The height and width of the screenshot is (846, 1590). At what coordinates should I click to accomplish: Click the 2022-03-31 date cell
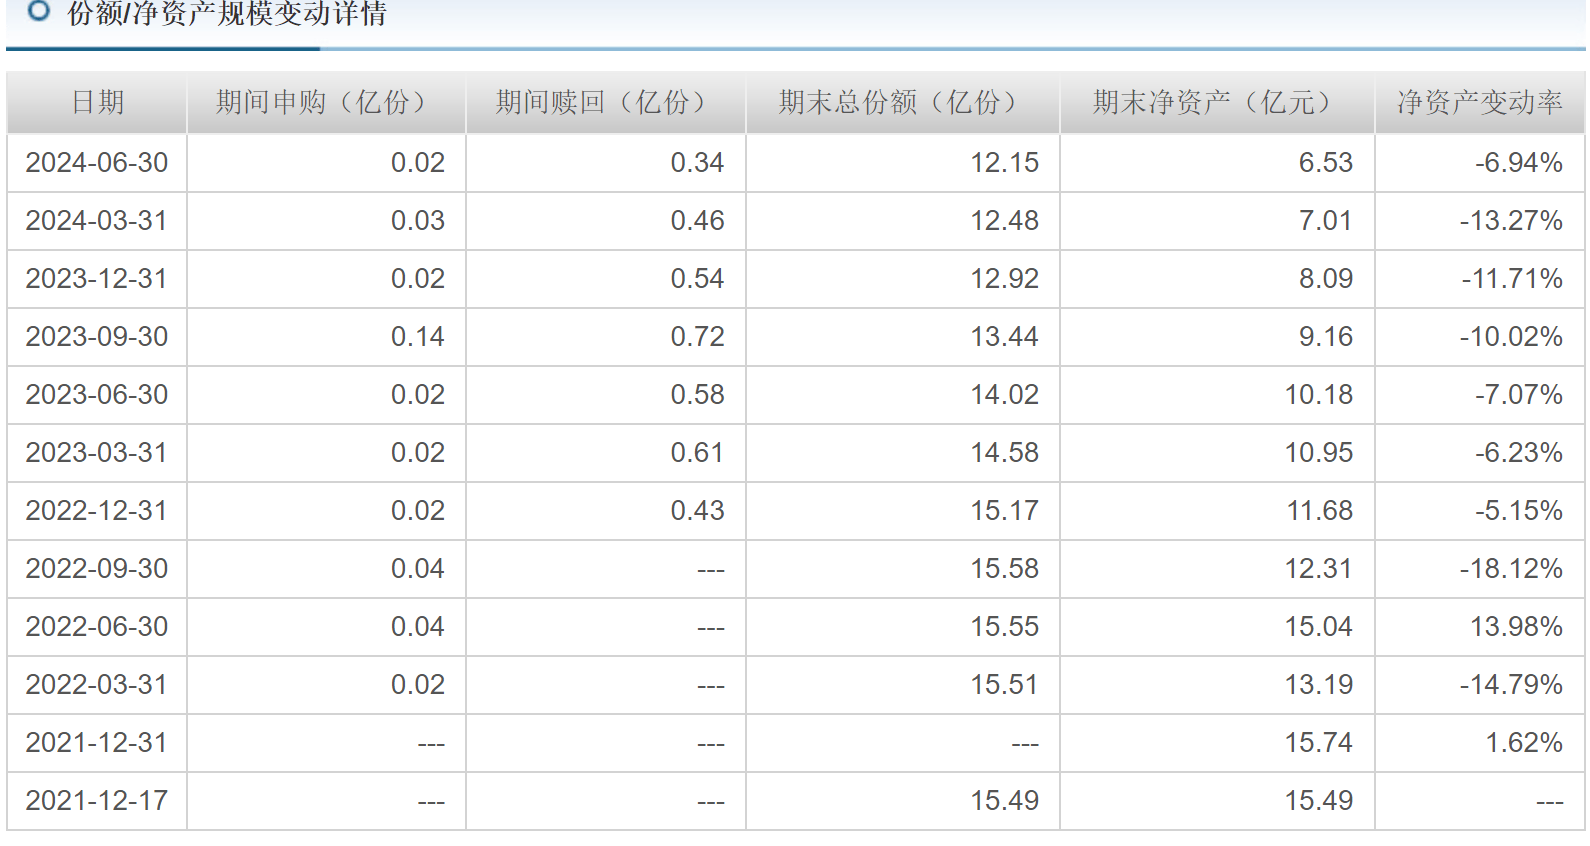pos(97,684)
